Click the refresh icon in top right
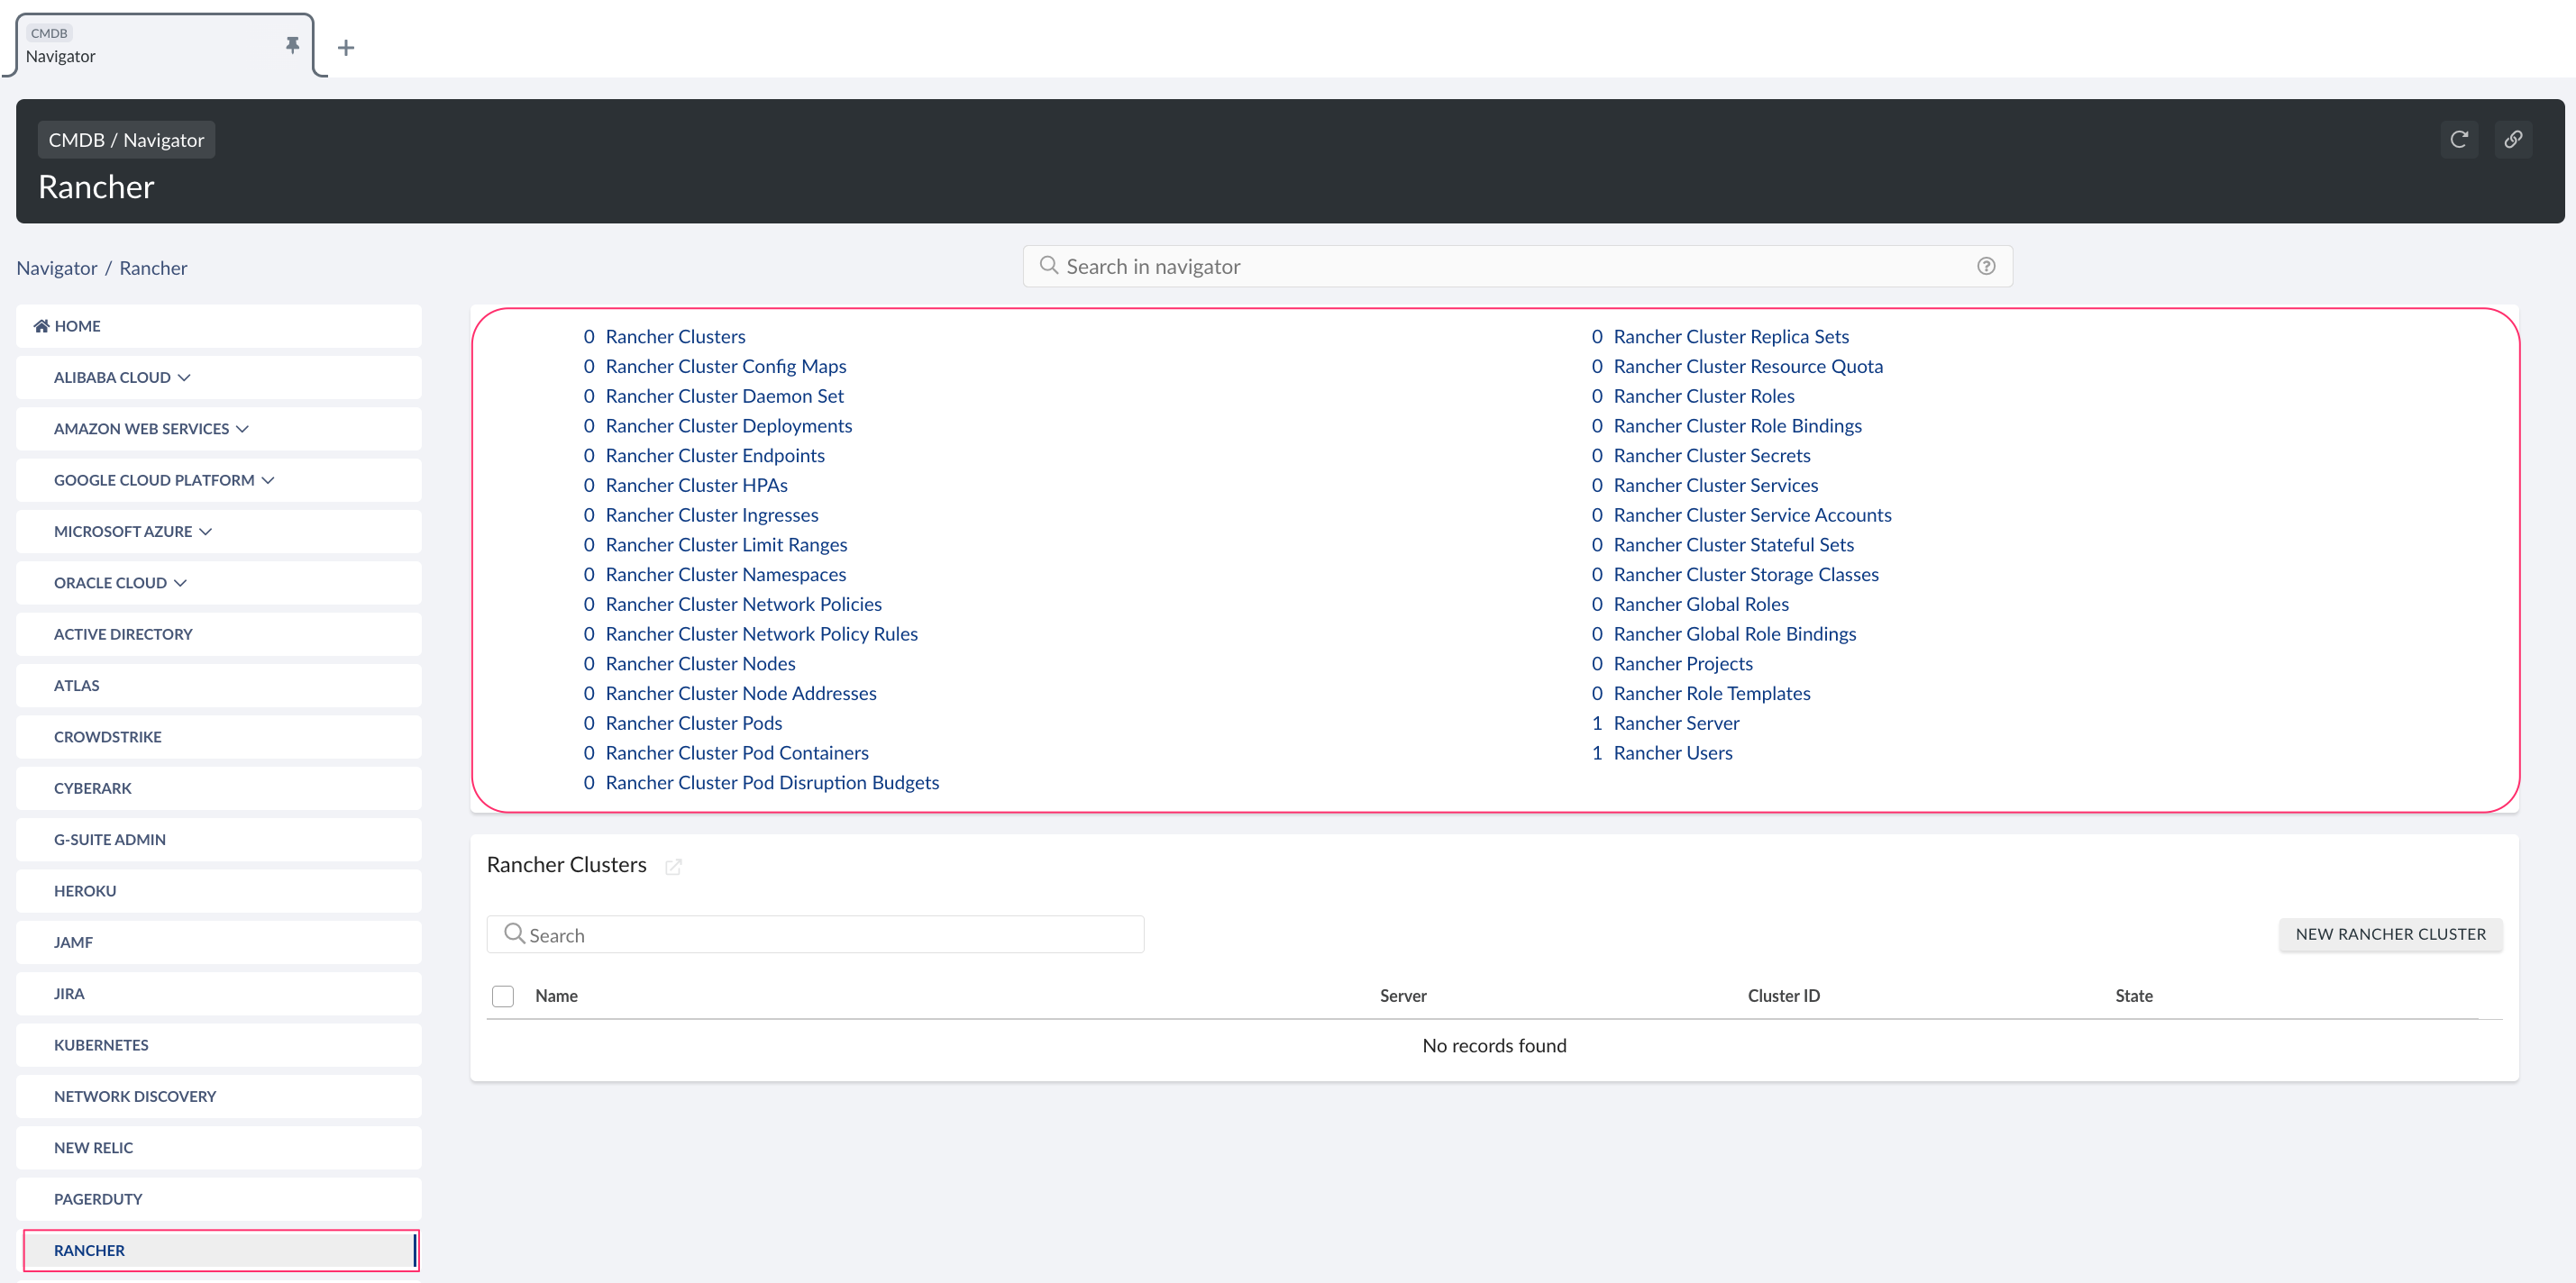This screenshot has height=1283, width=2576. (2460, 138)
